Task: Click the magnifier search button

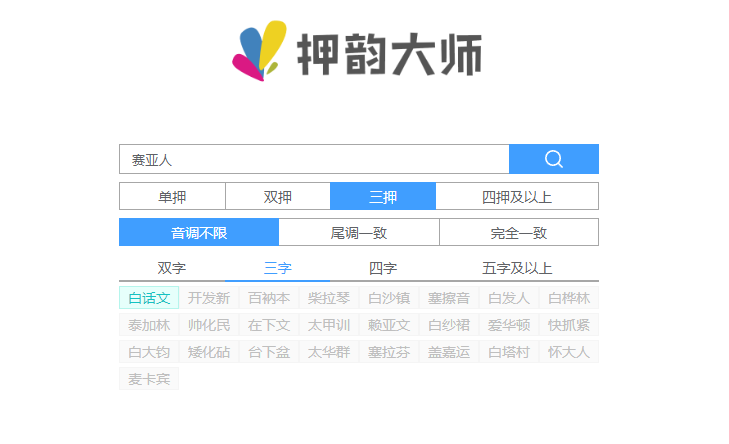Action: [554, 159]
